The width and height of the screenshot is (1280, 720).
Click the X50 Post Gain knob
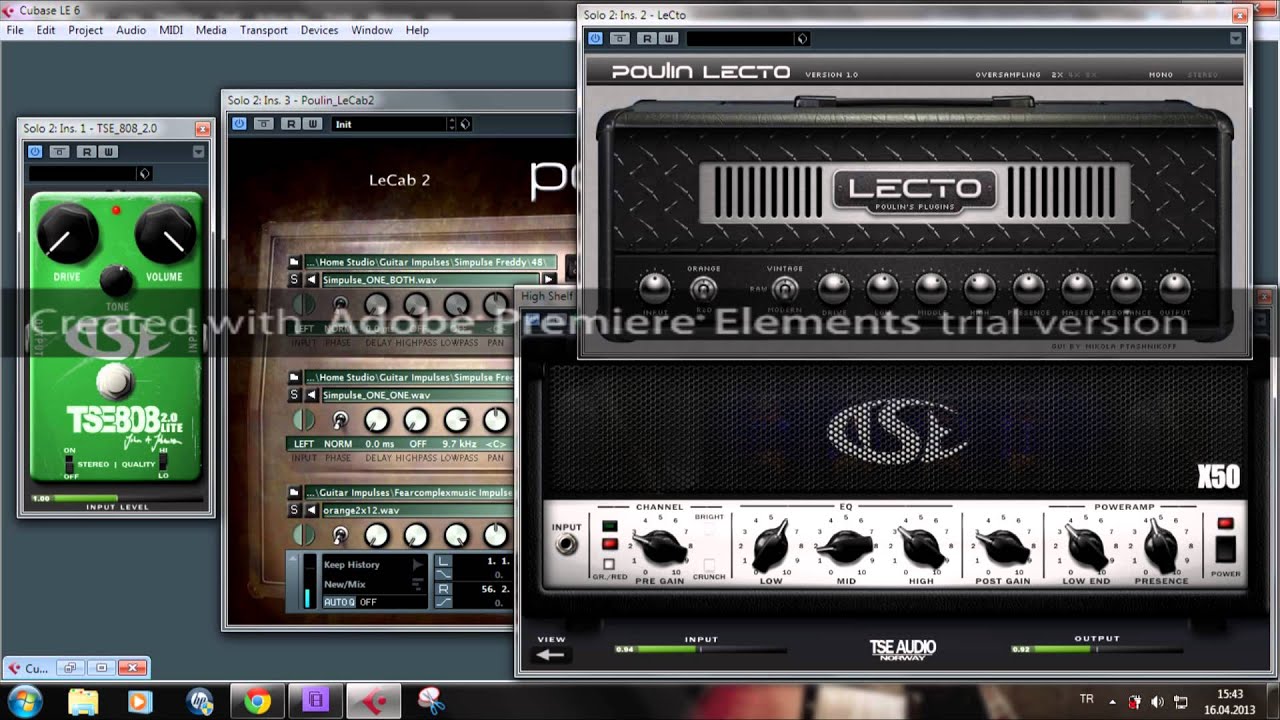[x=1002, y=546]
